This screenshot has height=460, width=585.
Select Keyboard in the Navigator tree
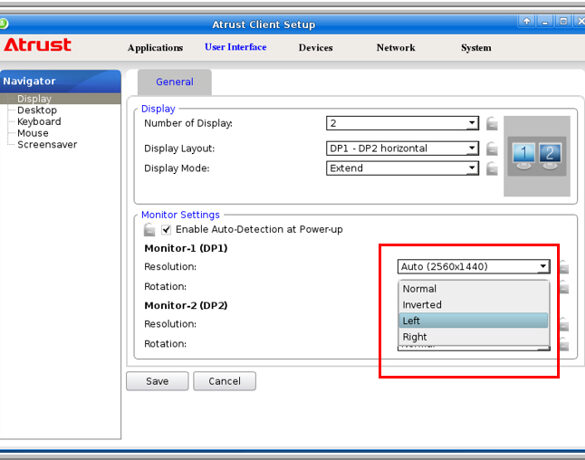pos(39,122)
